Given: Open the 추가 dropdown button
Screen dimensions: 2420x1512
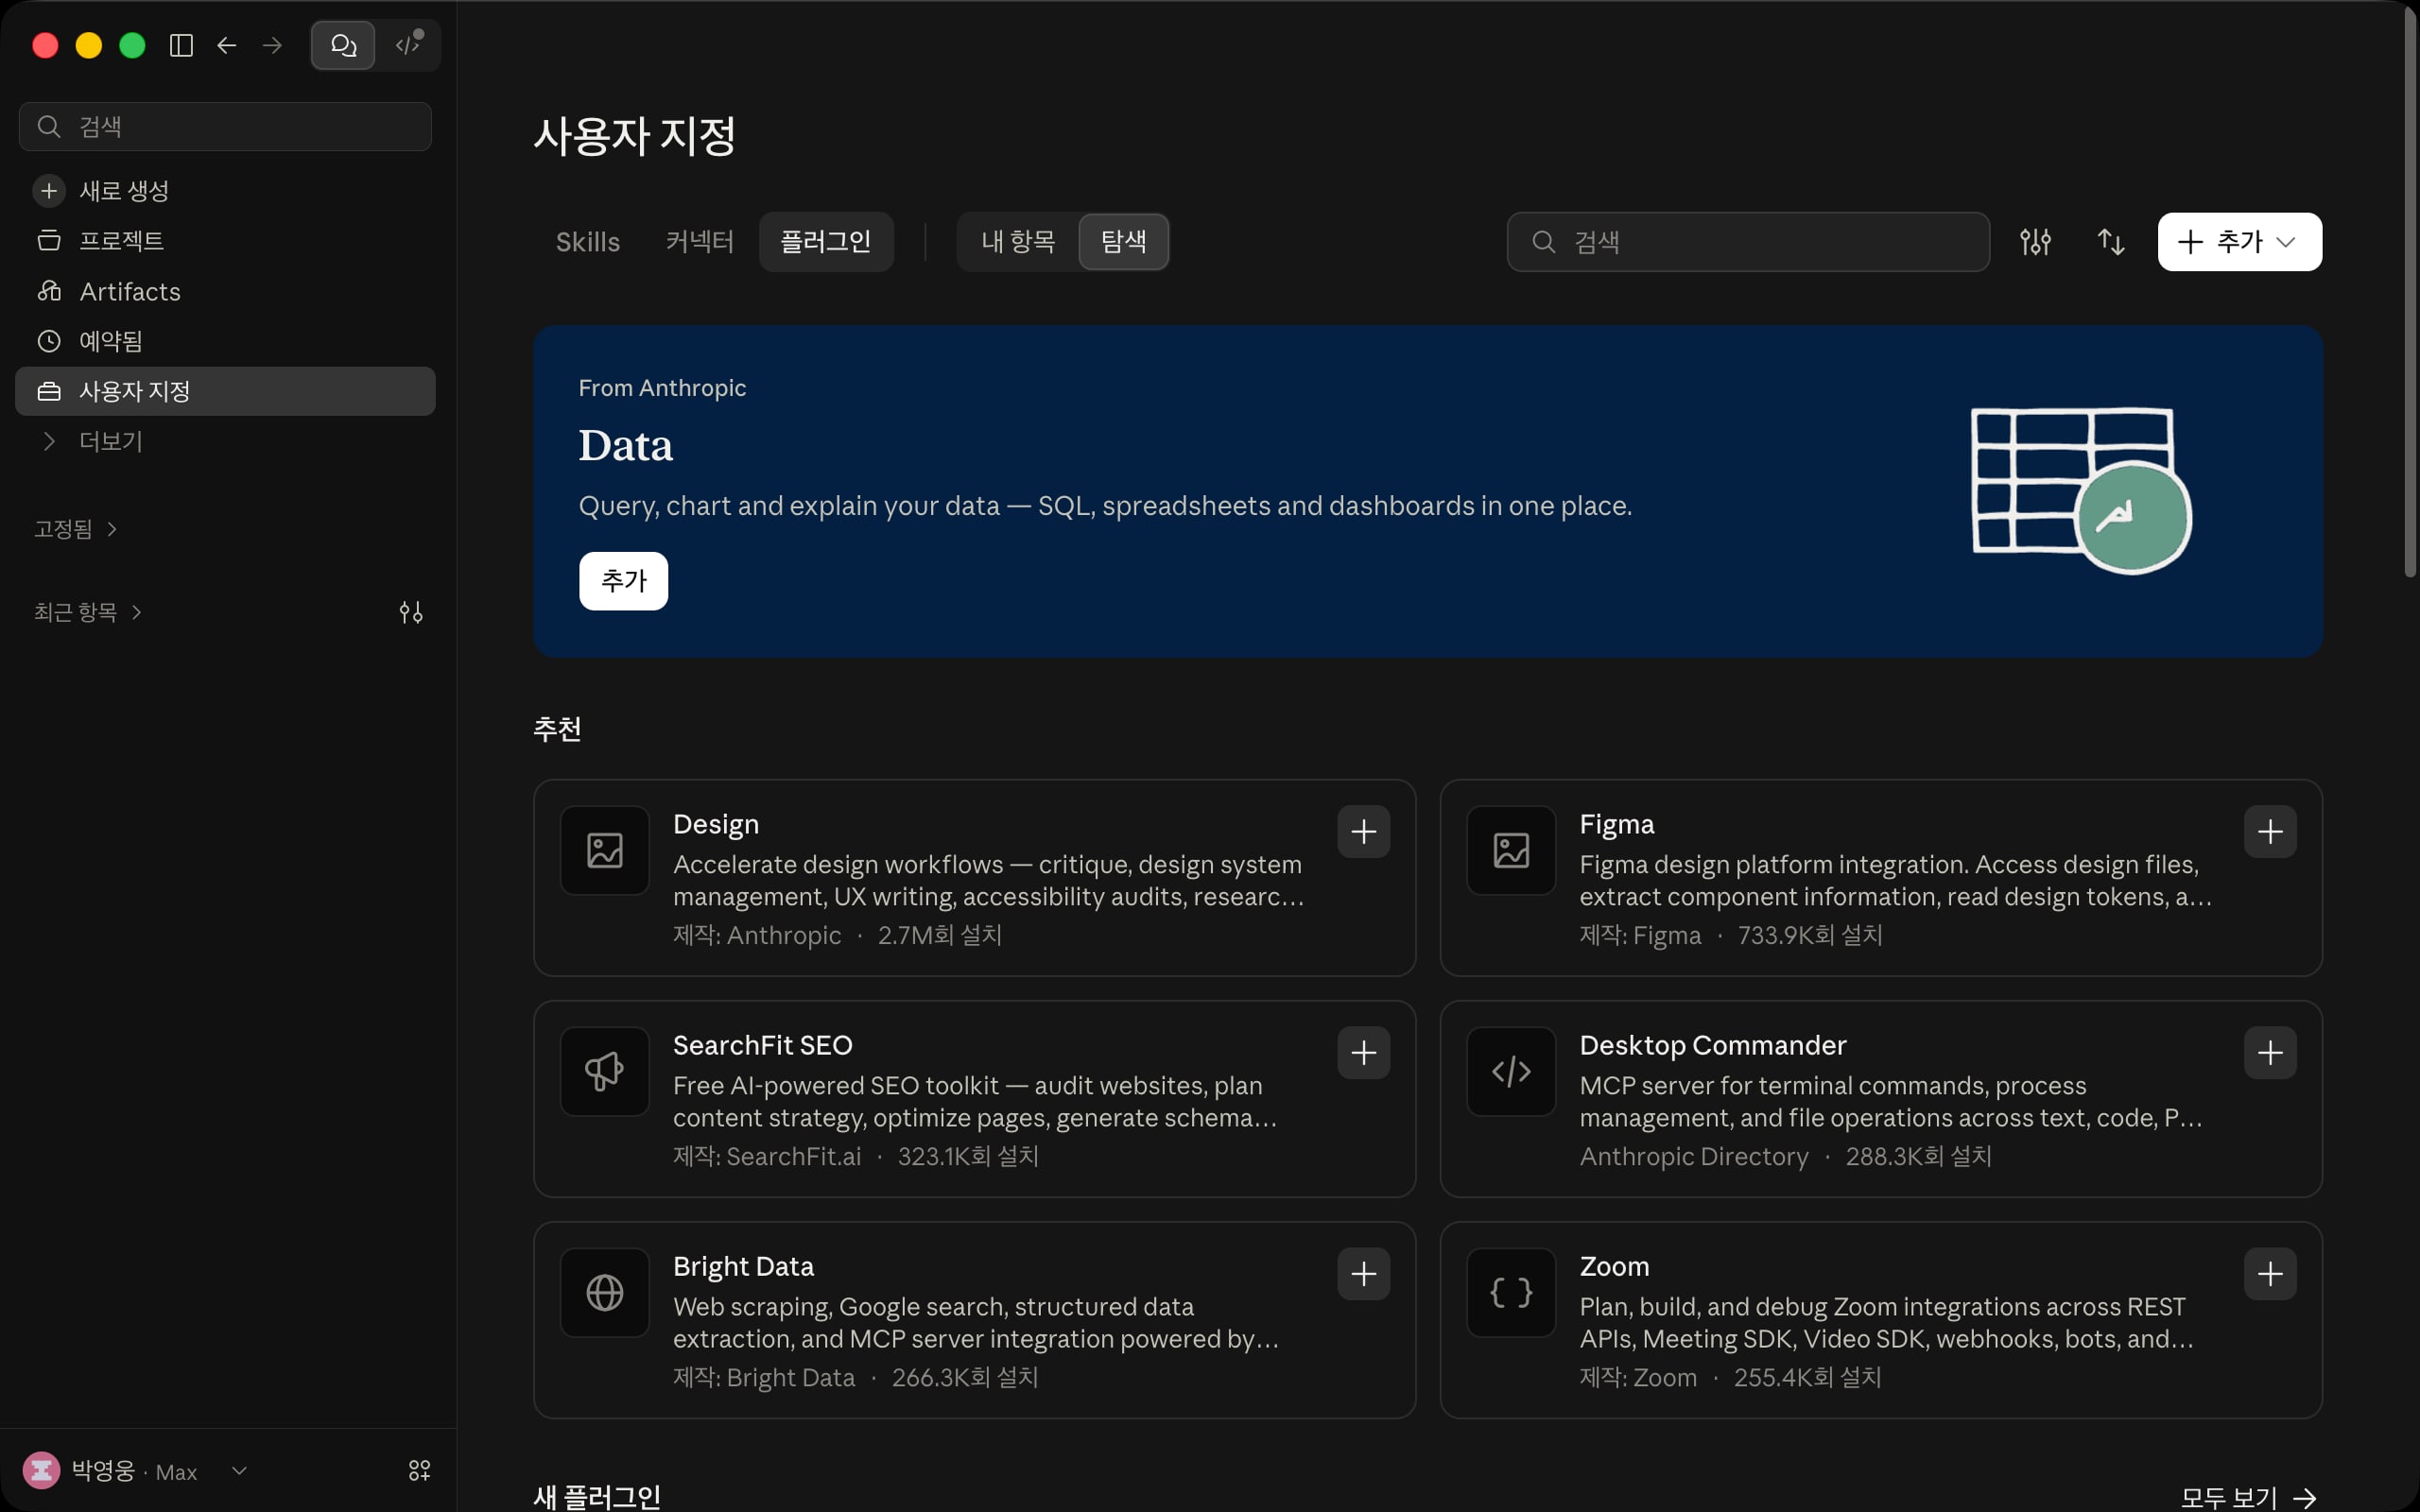Looking at the screenshot, I should click(x=2240, y=242).
